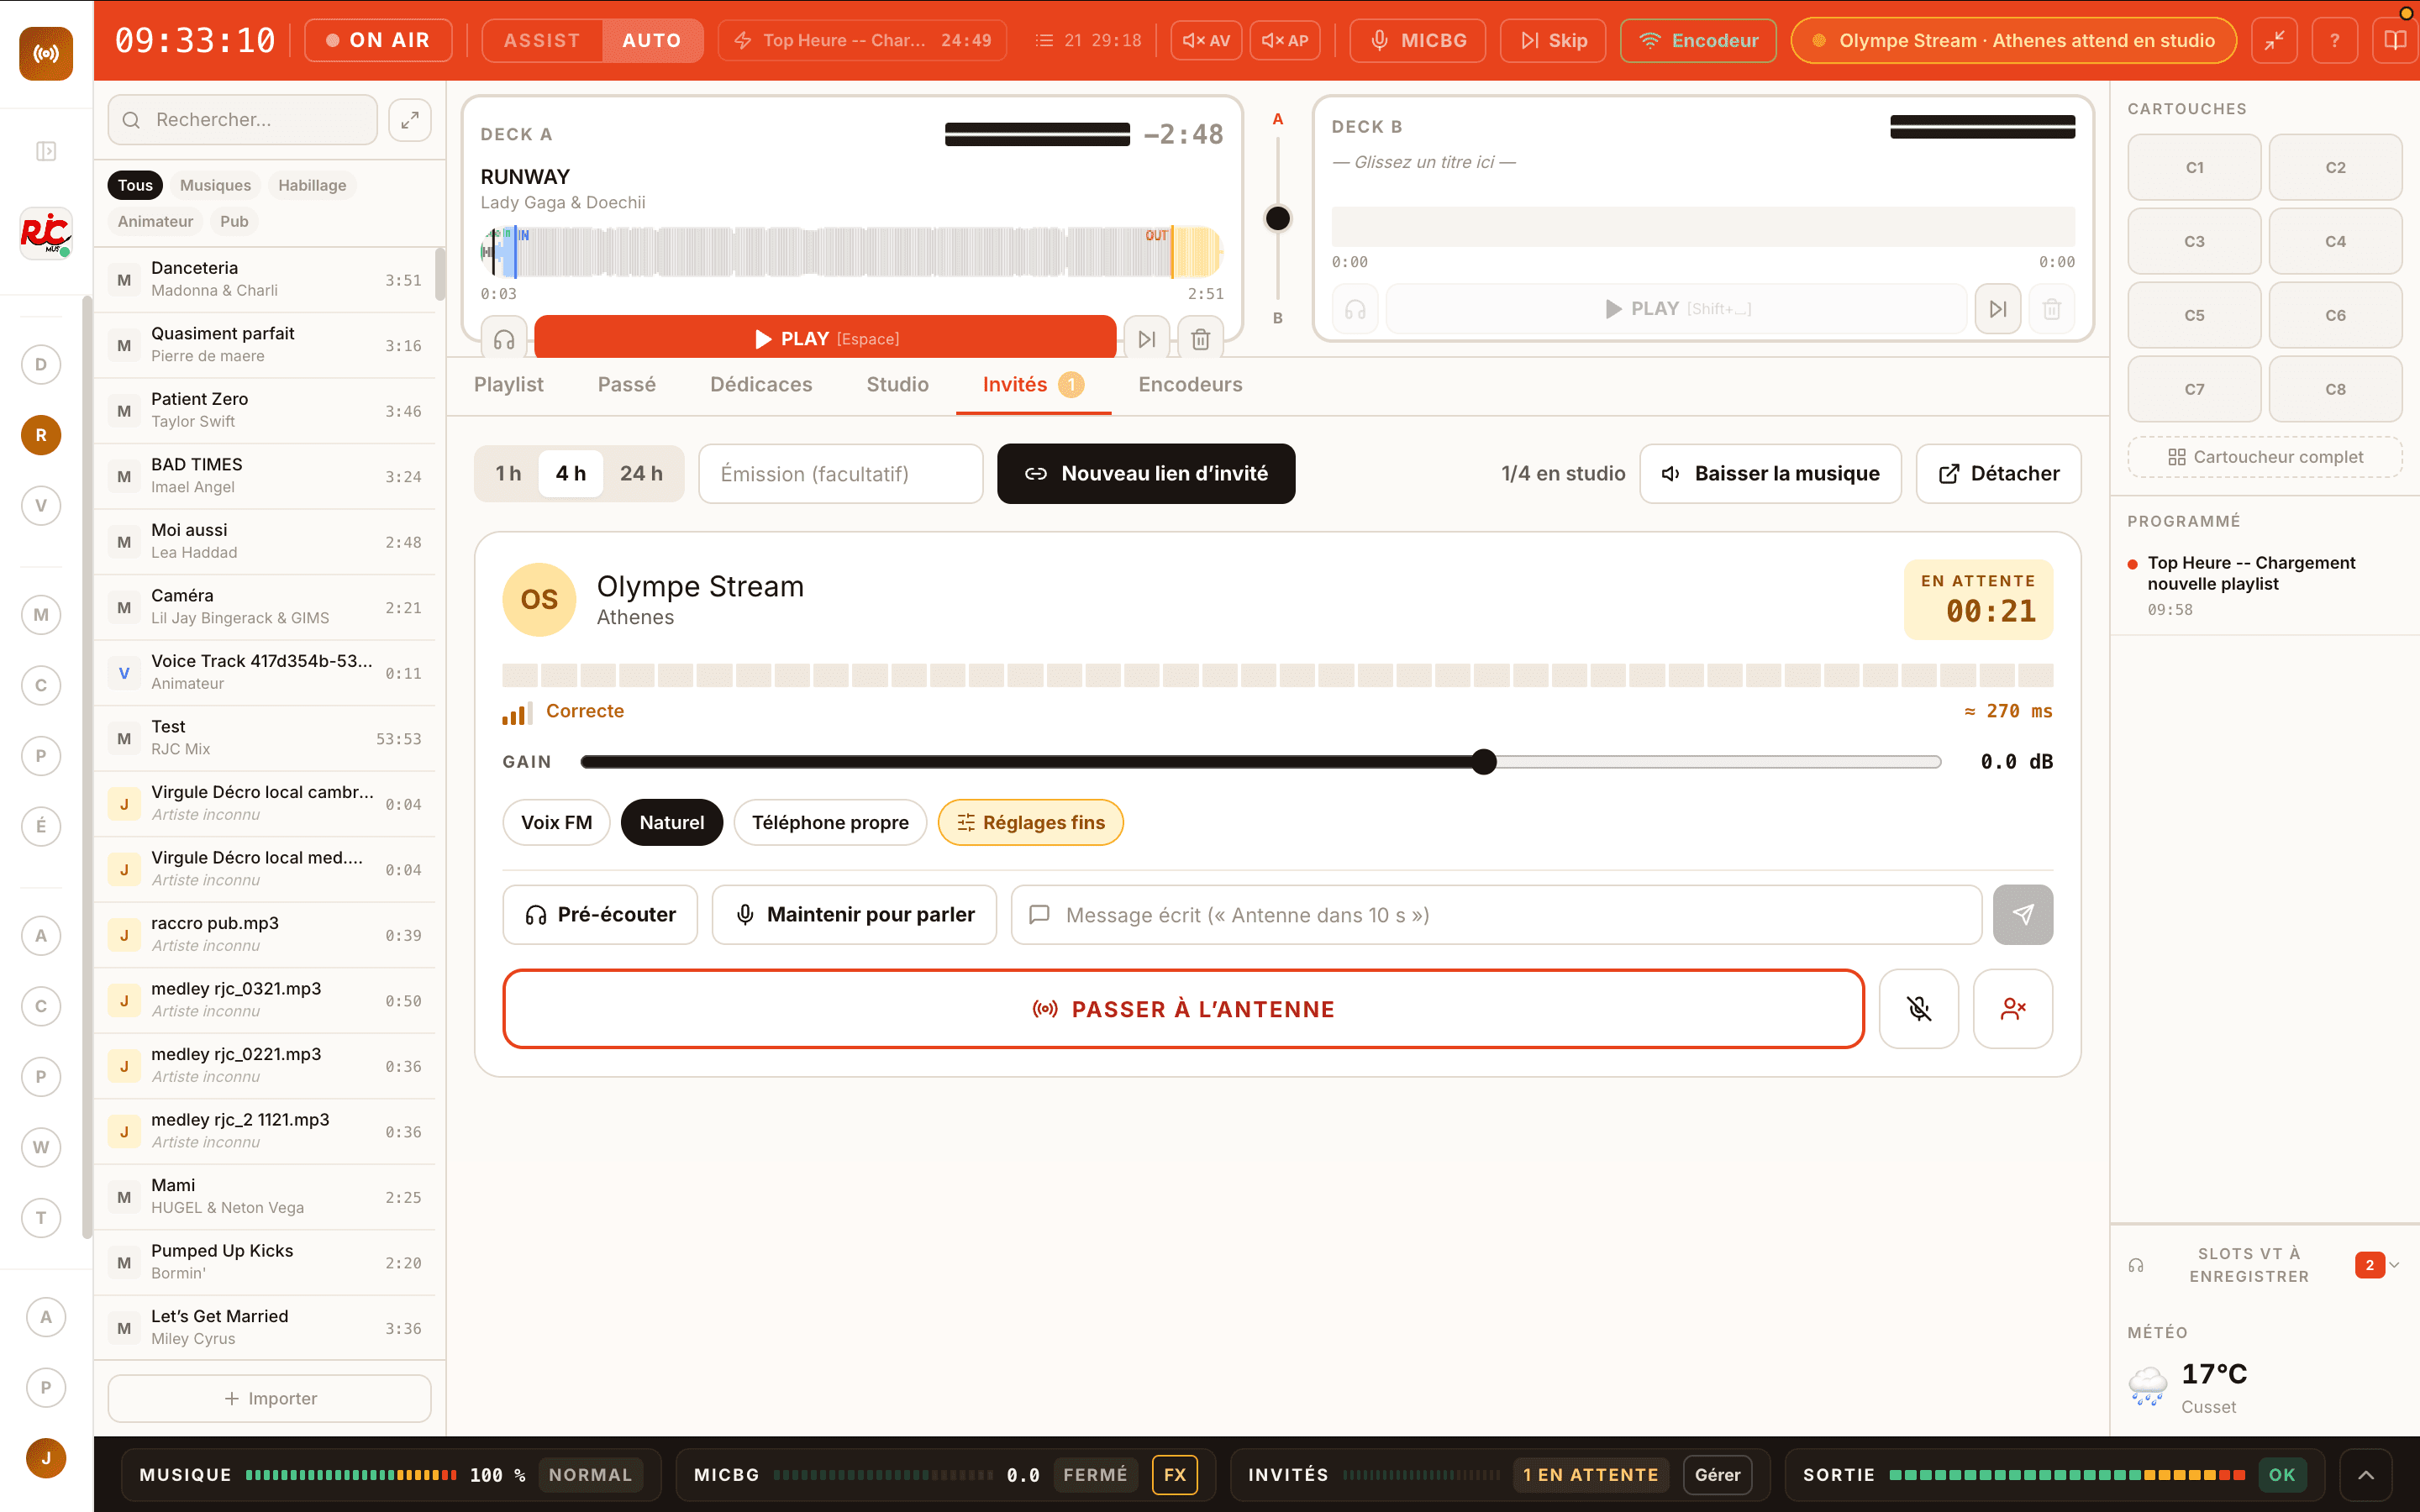Click the orange broadcast app logo

(x=46, y=54)
